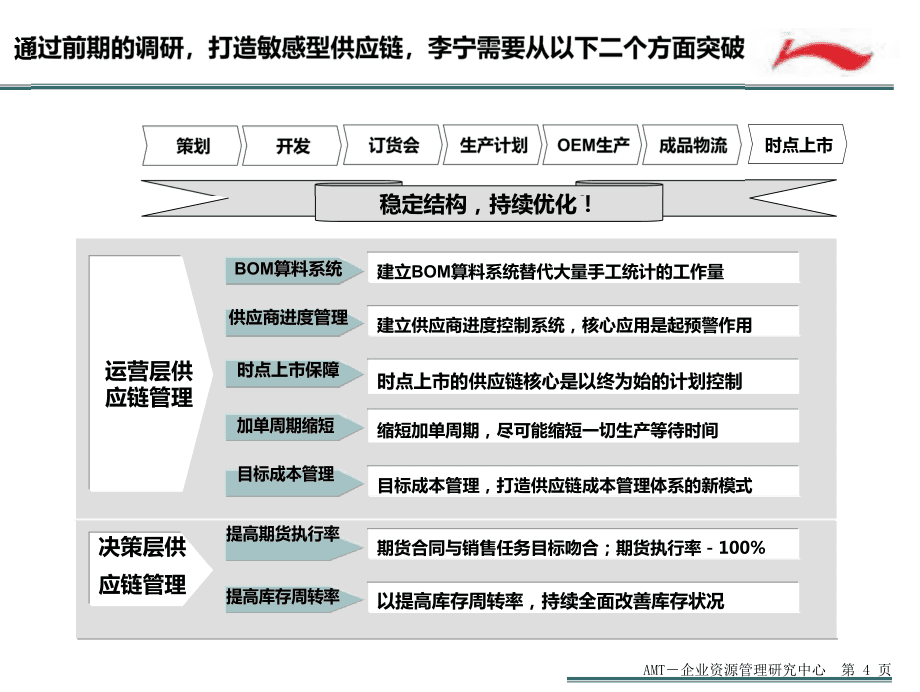
Task: Select the 目标成本管理 label
Action: coord(287,477)
